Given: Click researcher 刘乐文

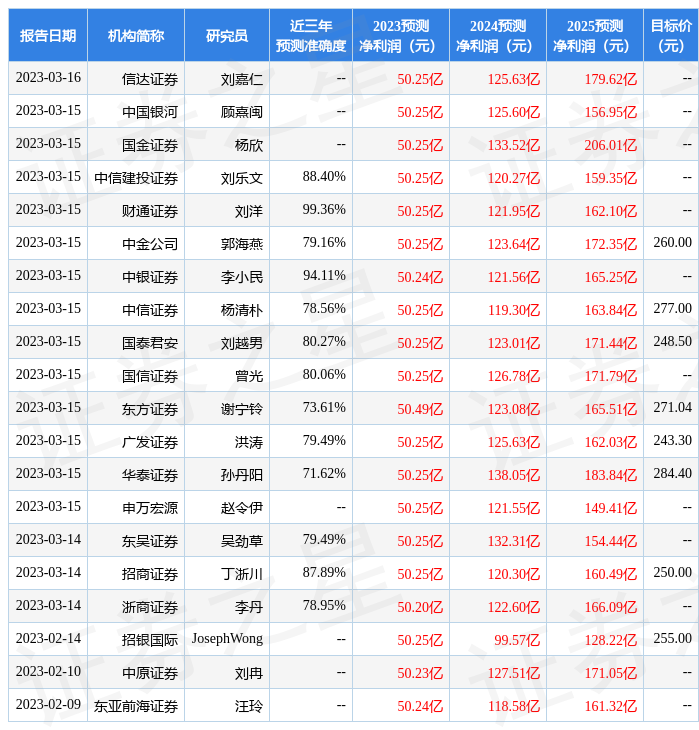Looking at the screenshot, I should [242, 178].
